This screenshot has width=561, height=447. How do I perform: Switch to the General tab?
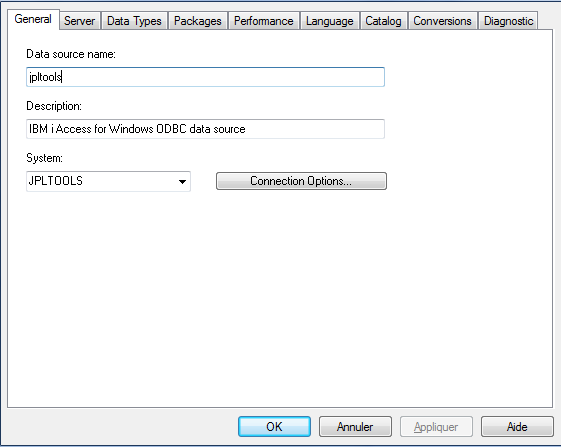click(x=33, y=19)
